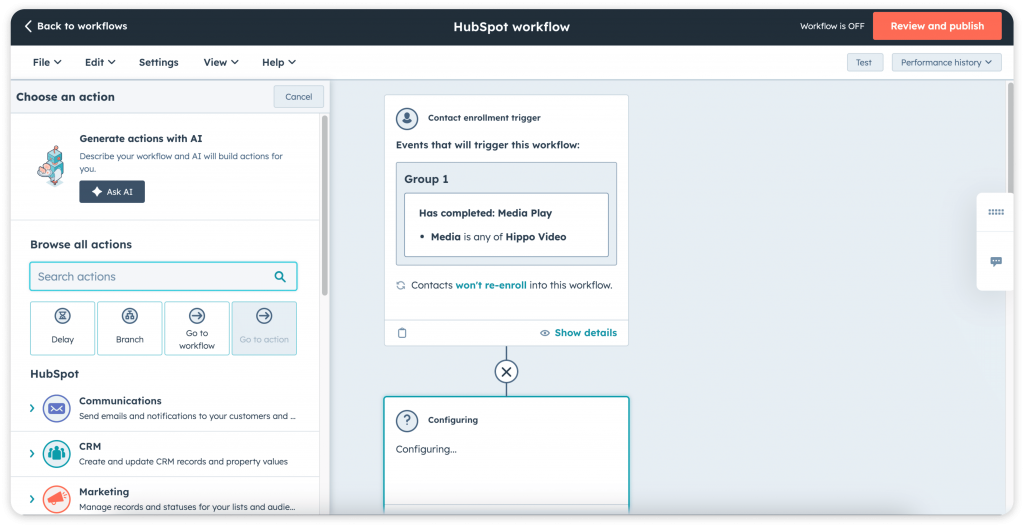
Task: Click the re-enrollment refresh icon
Action: tap(401, 285)
